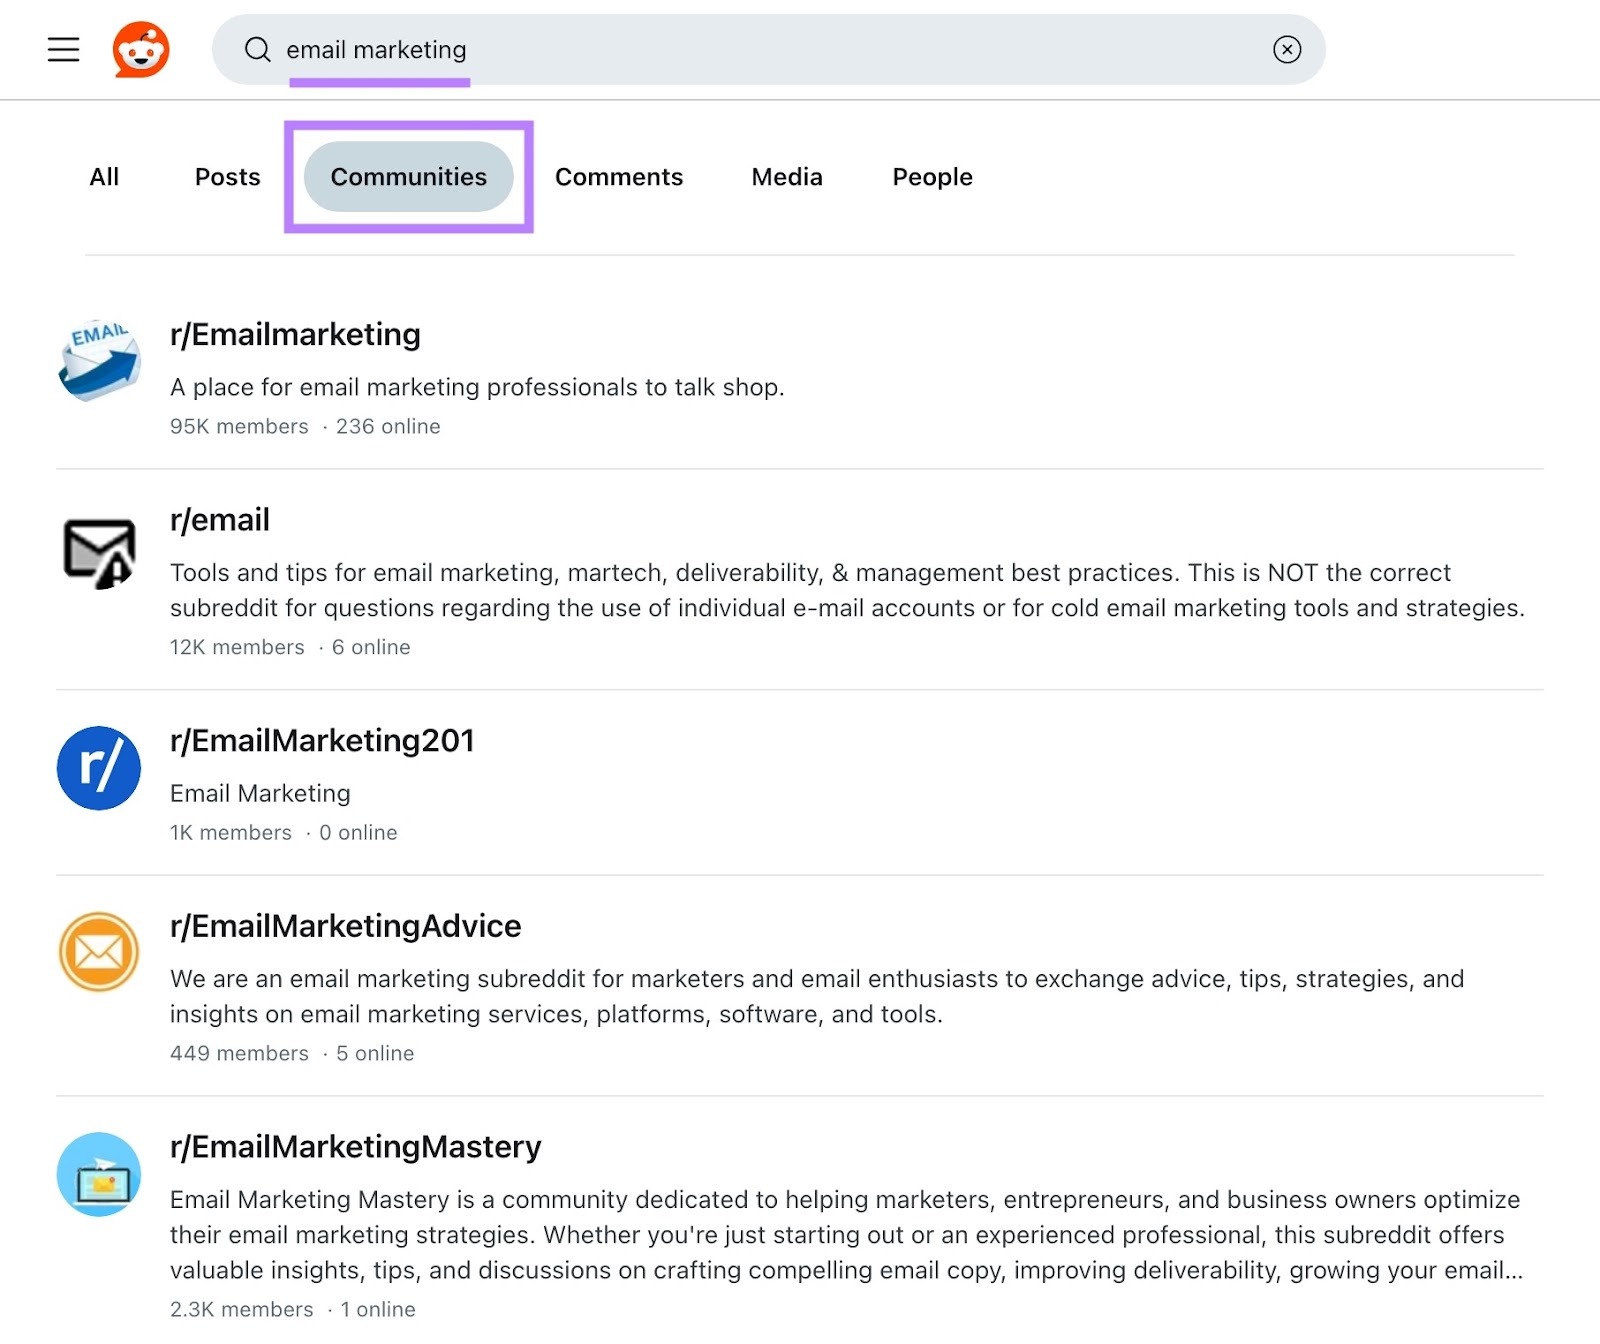Open the r/Emailmarketing community
The image size is (1600, 1344).
294,334
